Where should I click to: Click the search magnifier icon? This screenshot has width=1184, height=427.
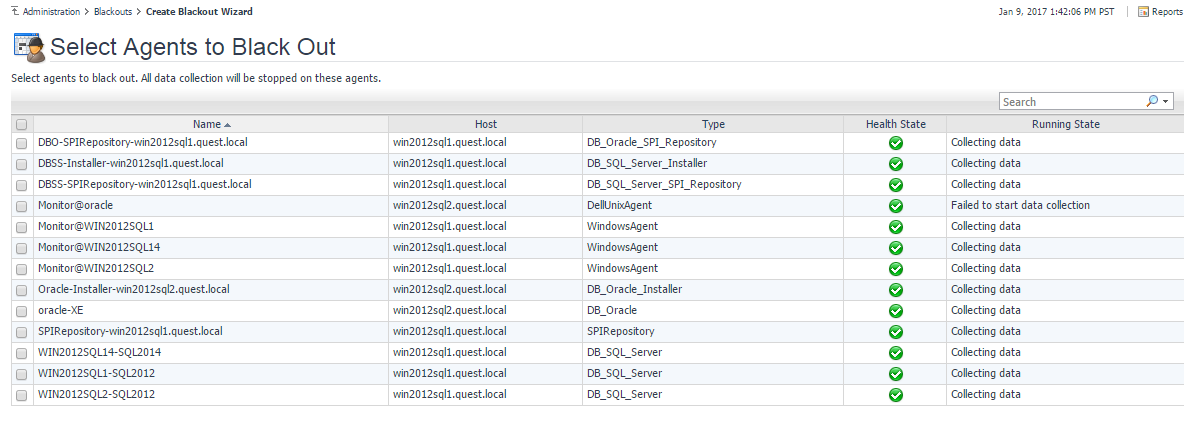click(x=1153, y=101)
